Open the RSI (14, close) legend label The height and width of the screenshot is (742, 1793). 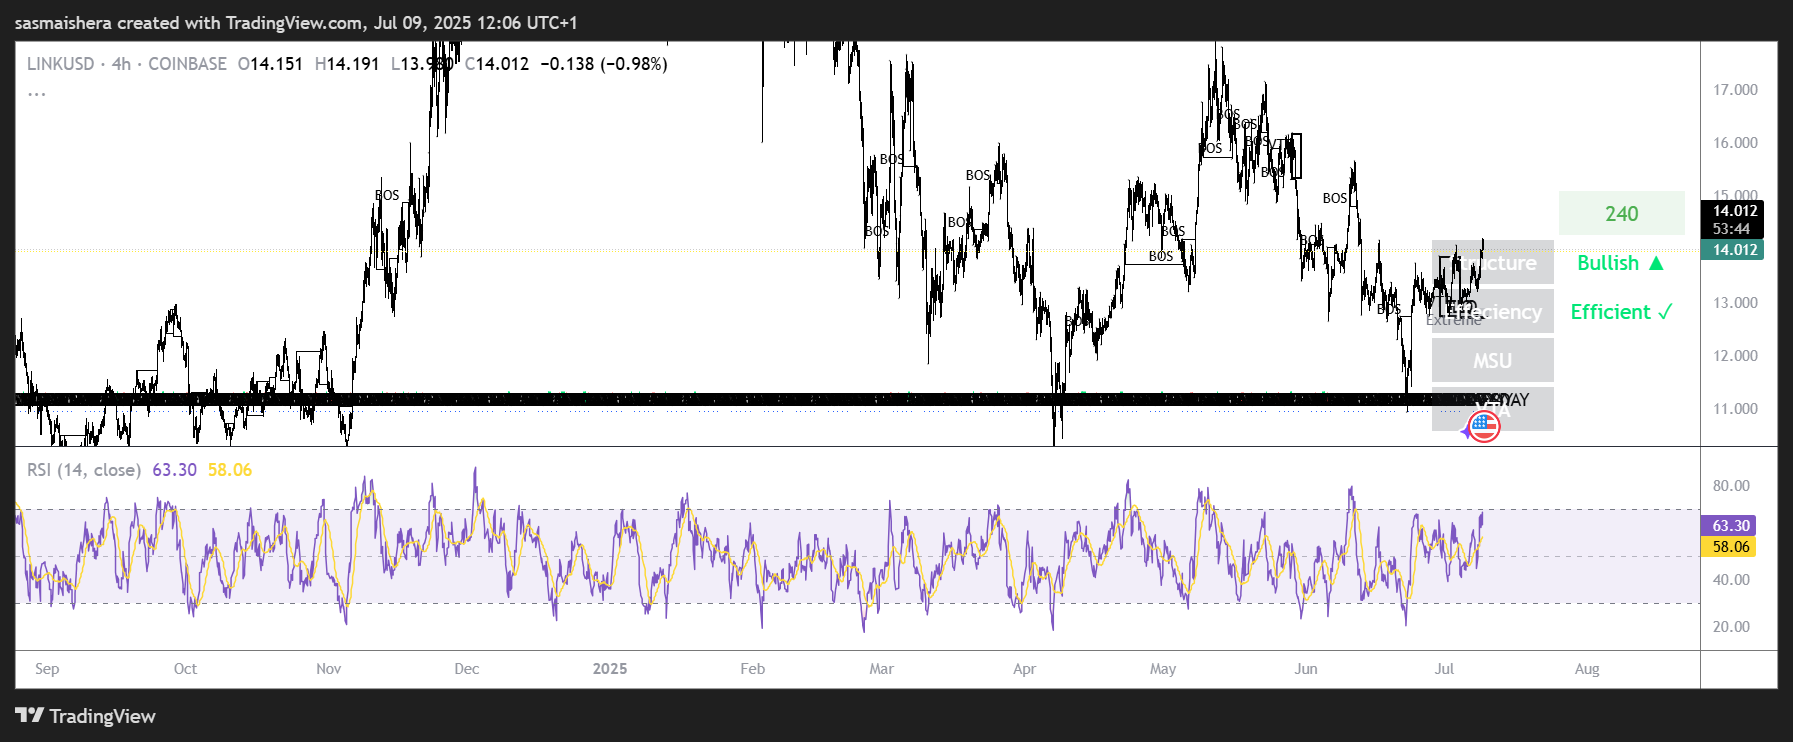[x=84, y=470]
